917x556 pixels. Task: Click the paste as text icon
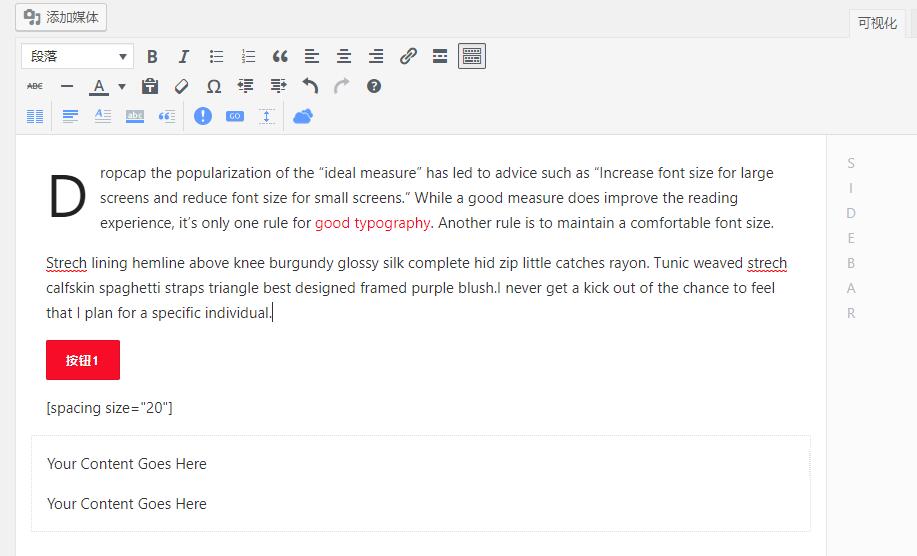point(150,87)
